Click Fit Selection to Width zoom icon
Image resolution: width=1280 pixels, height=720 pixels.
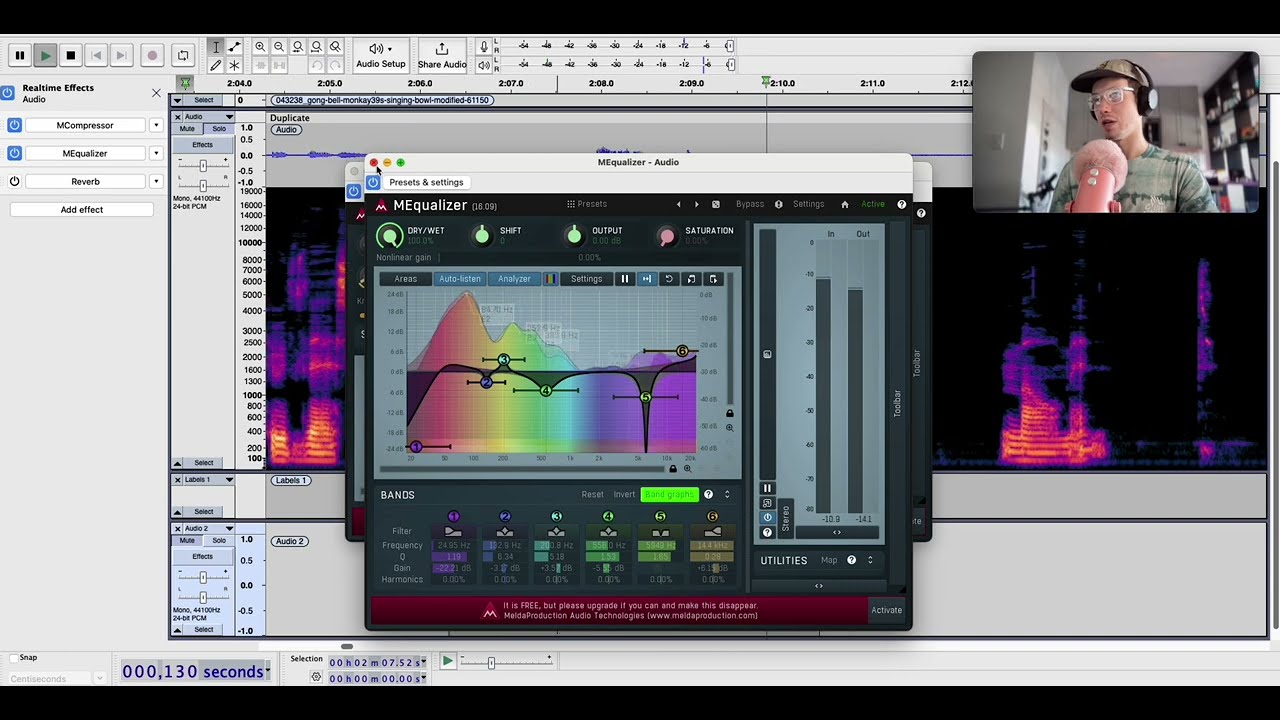click(298, 47)
